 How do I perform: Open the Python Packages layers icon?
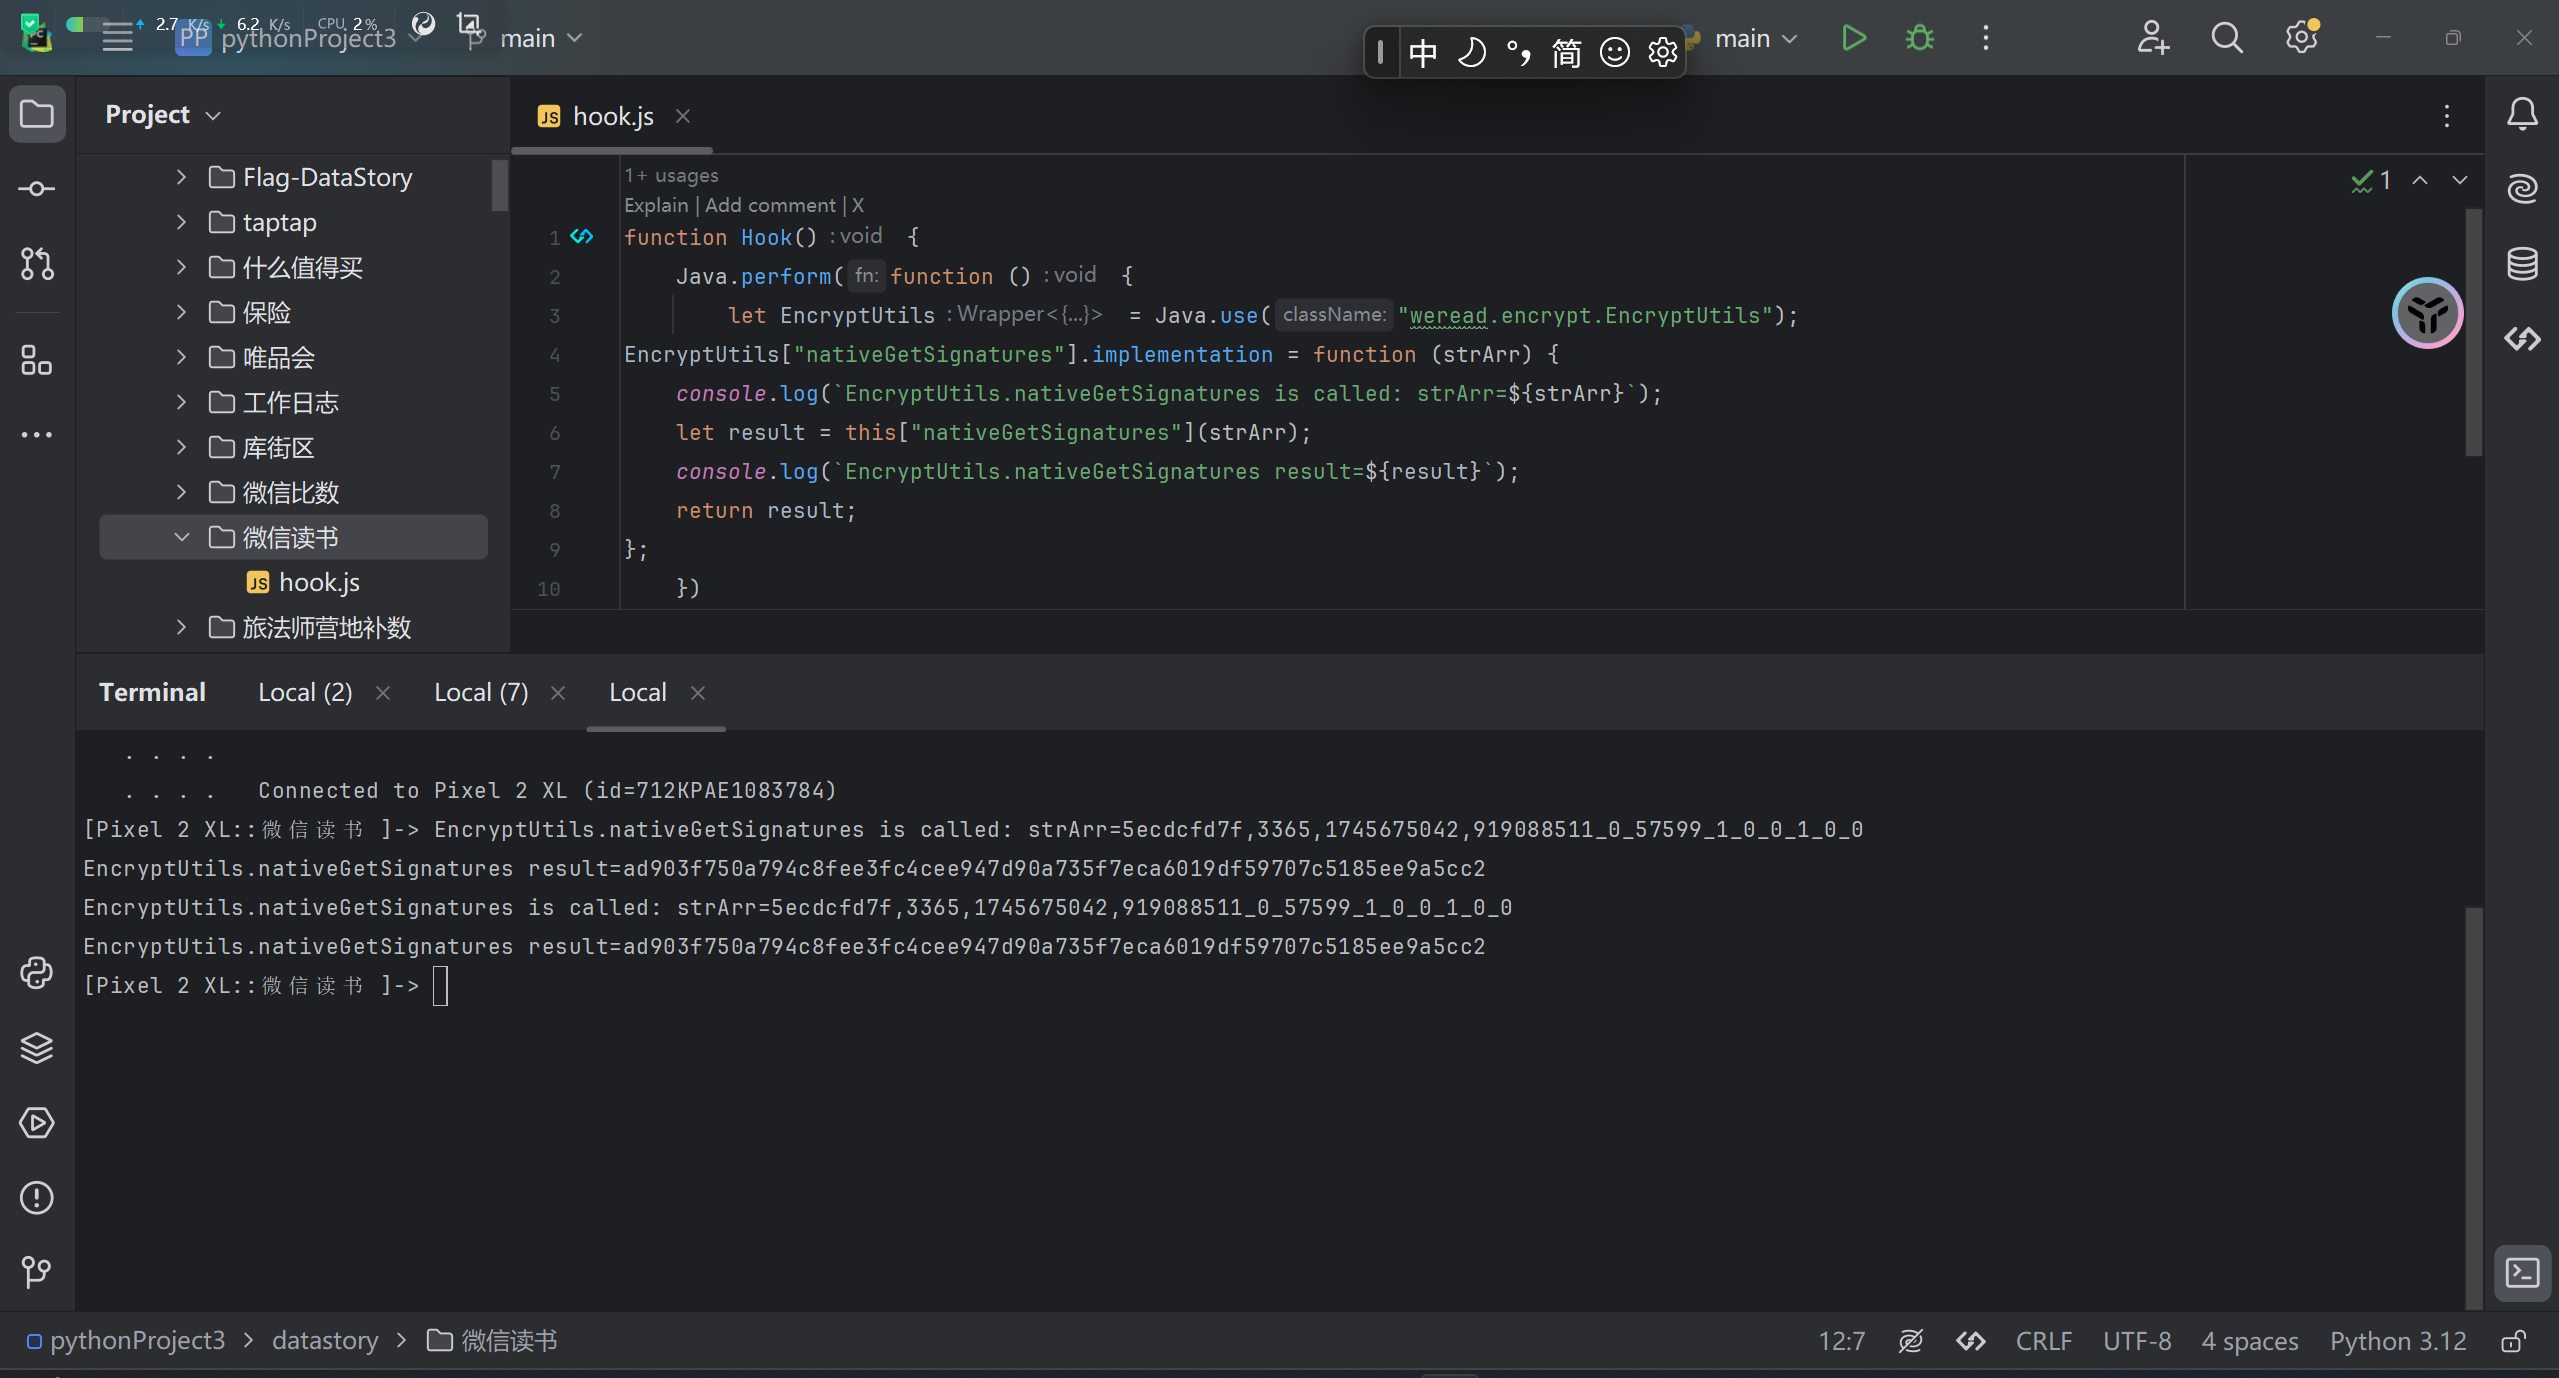[x=37, y=1047]
